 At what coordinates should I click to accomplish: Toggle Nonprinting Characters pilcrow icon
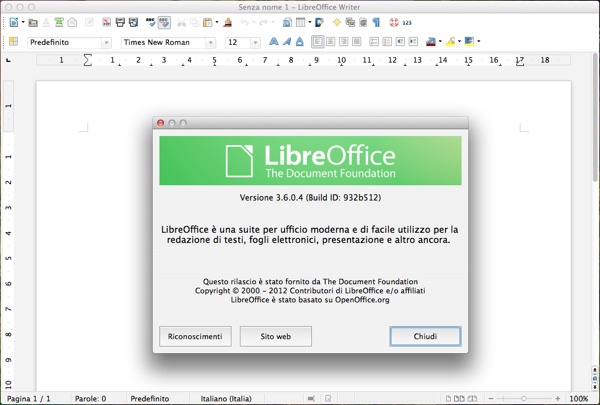(x=377, y=23)
